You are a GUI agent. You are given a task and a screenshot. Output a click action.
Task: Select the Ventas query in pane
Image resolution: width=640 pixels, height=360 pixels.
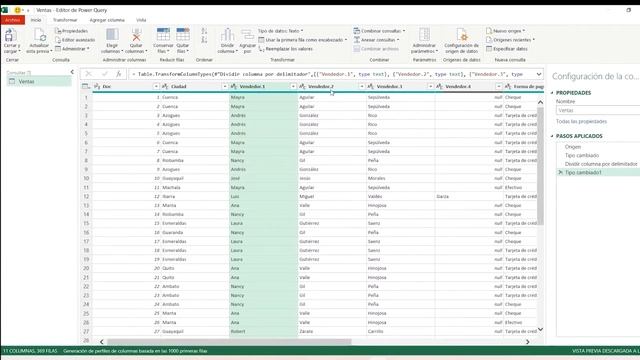(x=39, y=82)
